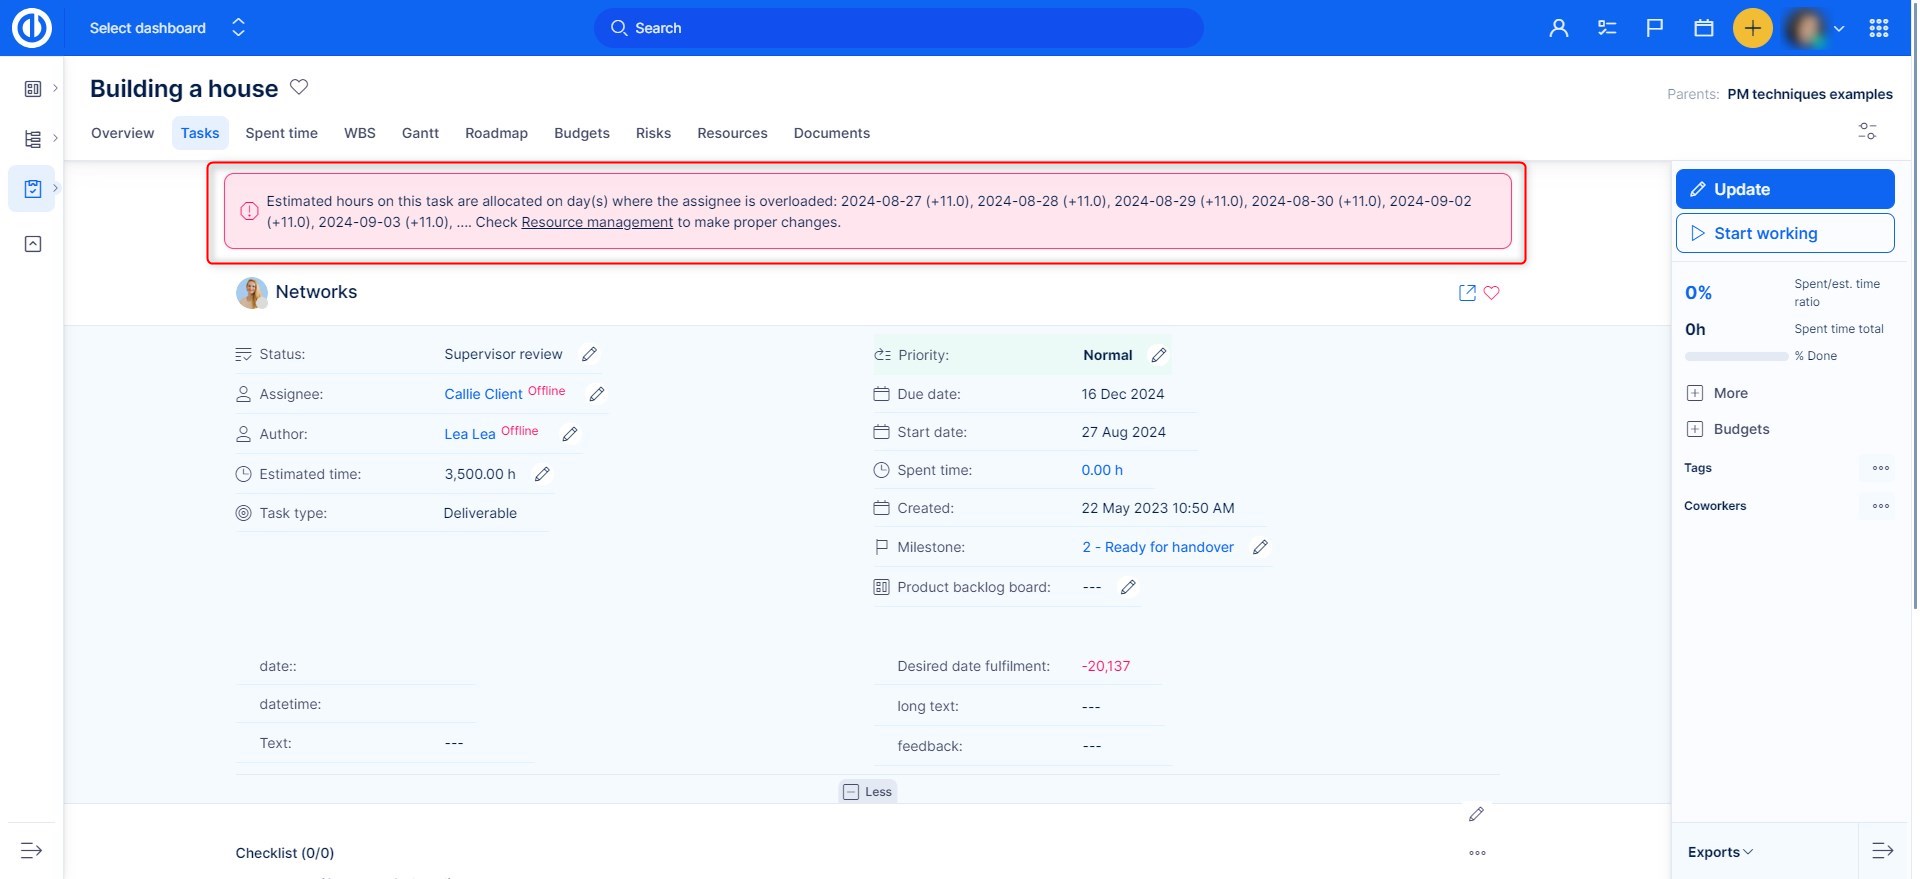Open the Roadmap tab

[x=496, y=133]
